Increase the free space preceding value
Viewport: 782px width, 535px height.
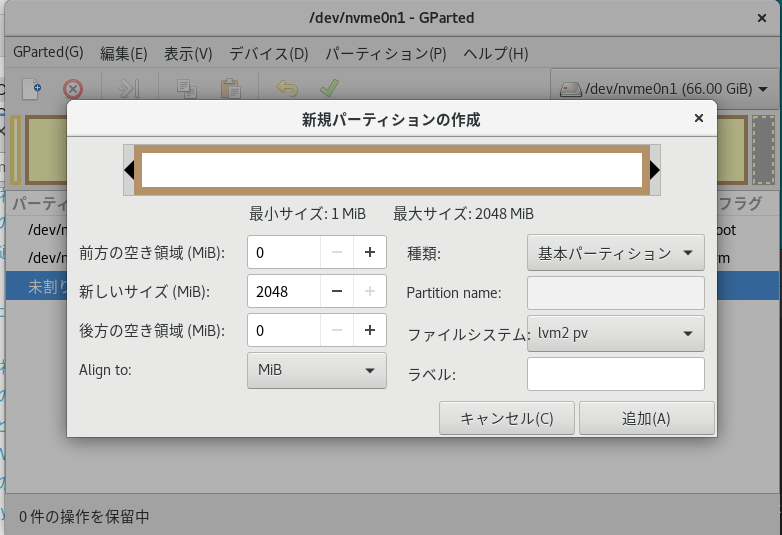pyautogui.click(x=369, y=252)
